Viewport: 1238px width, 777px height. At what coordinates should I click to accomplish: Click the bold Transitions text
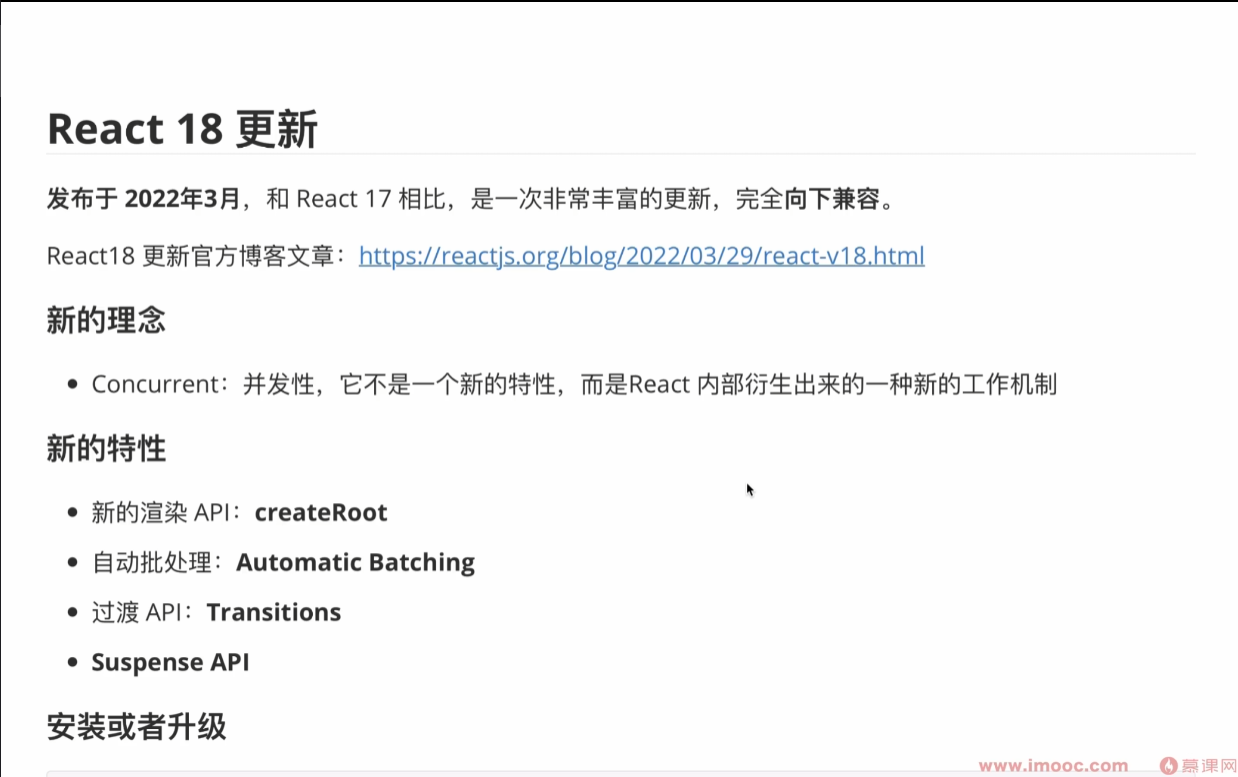pyautogui.click(x=274, y=612)
